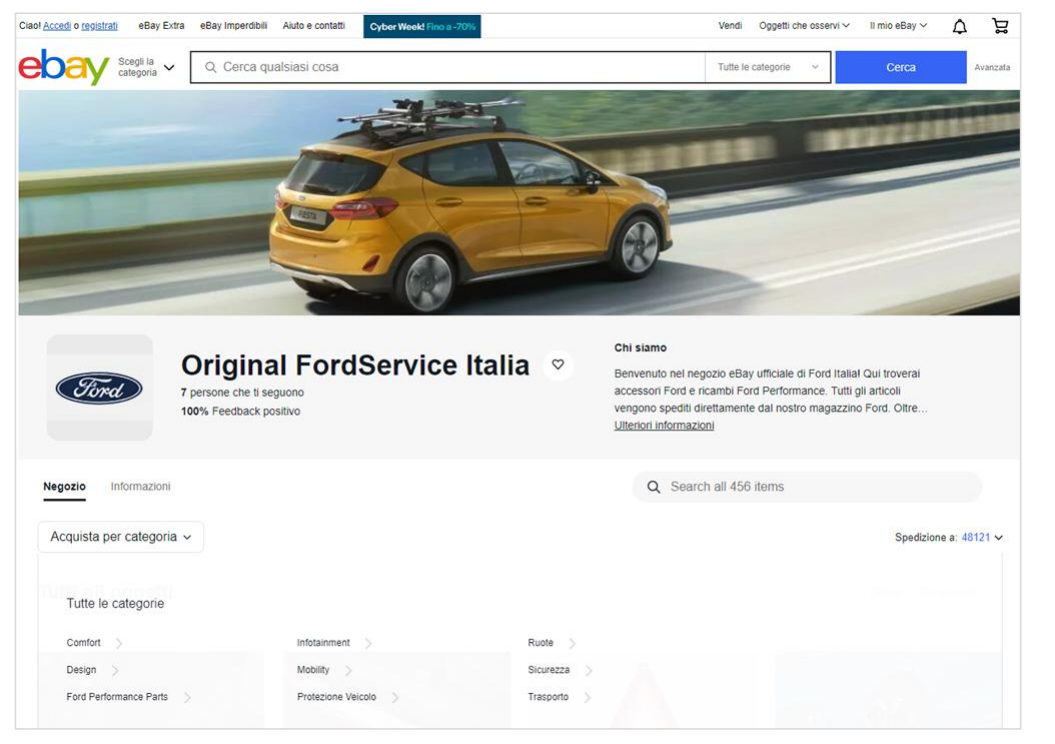The width and height of the screenshot is (1055, 744).
Task: Select the Comfort category
Action: [83, 643]
